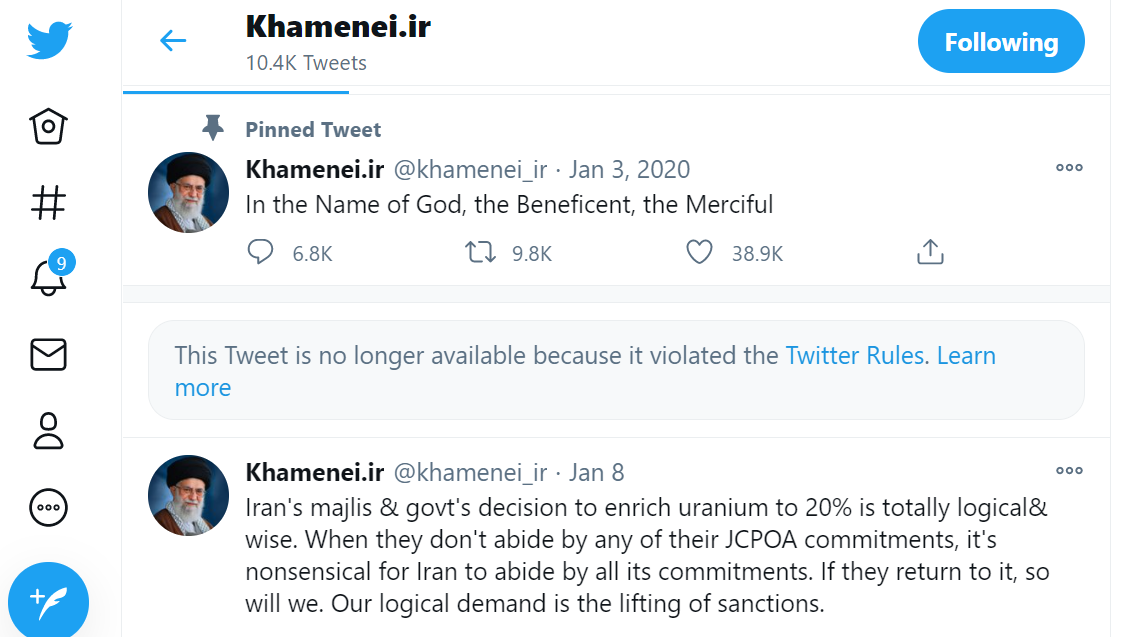Open the Notifications bell icon

48,279
